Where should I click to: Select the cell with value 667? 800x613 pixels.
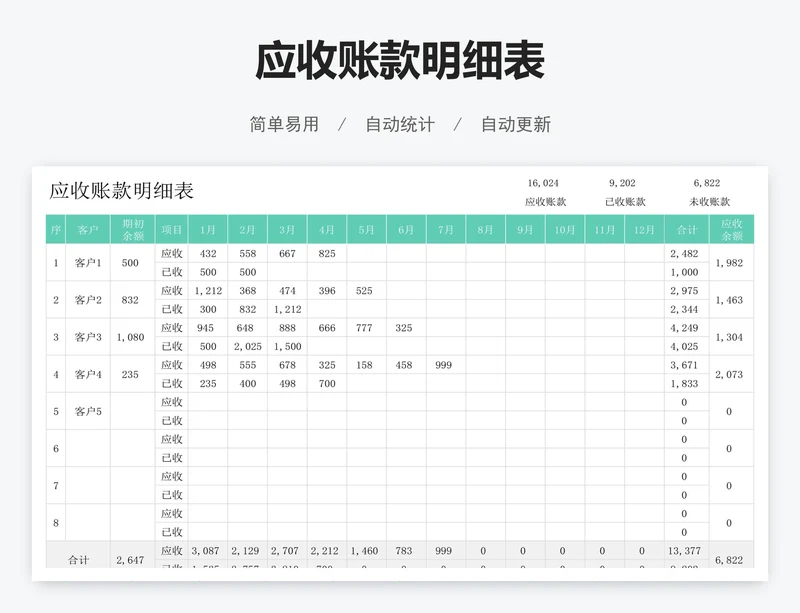pos(287,254)
